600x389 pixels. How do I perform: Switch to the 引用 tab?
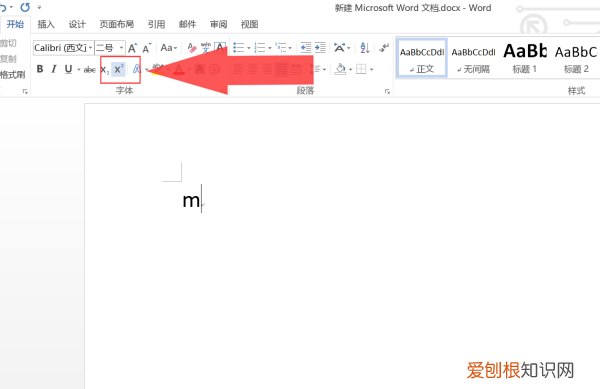(x=157, y=24)
